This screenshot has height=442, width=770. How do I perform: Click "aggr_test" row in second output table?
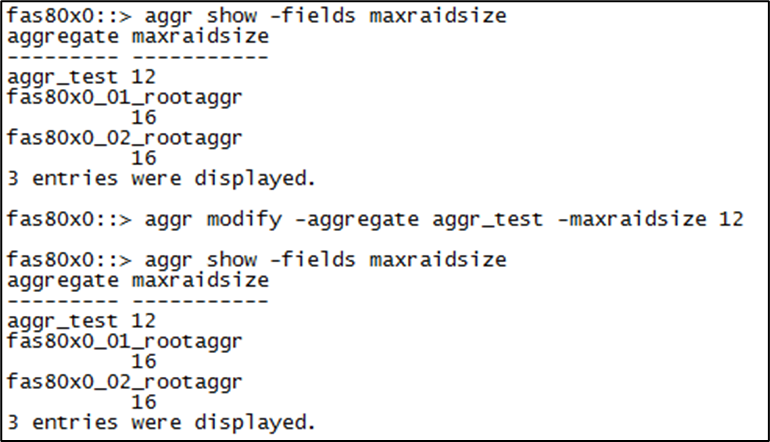[x=60, y=320]
